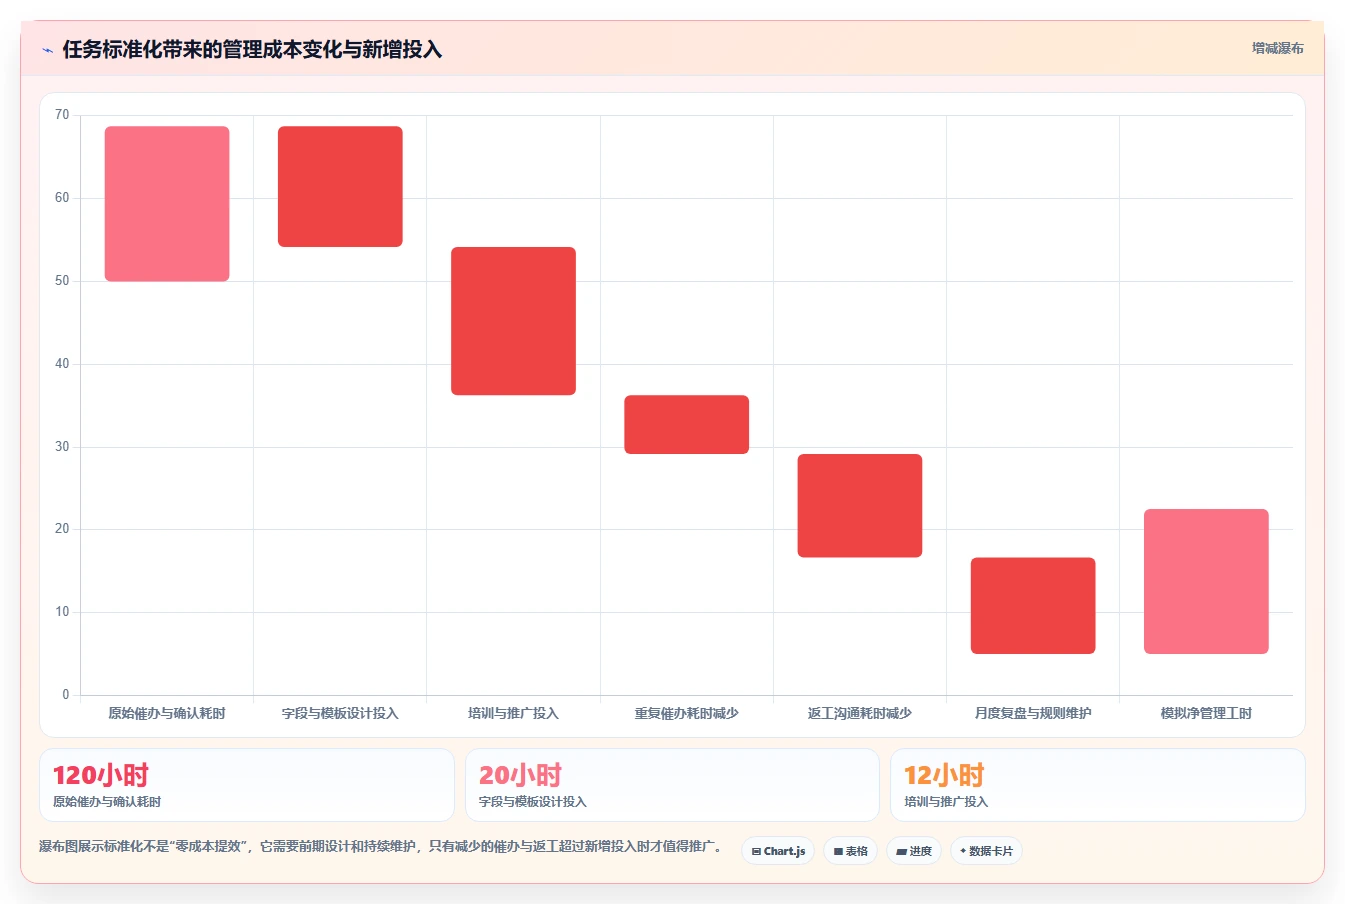The height and width of the screenshot is (904, 1345).
Task: Click card caption 字段与模板设计投入 under 20小时
Action: click(x=533, y=802)
